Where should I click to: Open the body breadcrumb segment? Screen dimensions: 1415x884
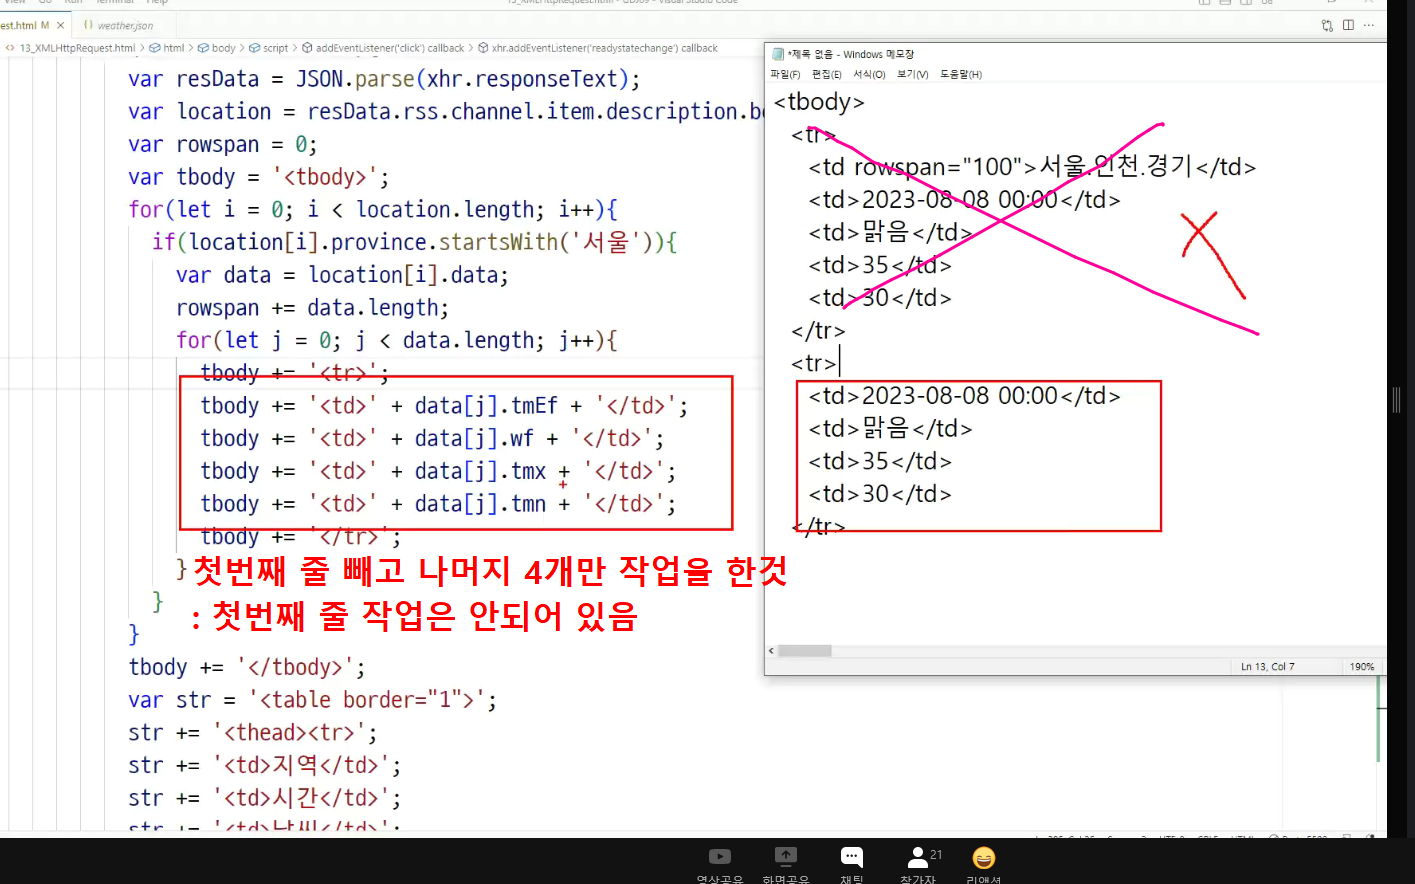[223, 48]
